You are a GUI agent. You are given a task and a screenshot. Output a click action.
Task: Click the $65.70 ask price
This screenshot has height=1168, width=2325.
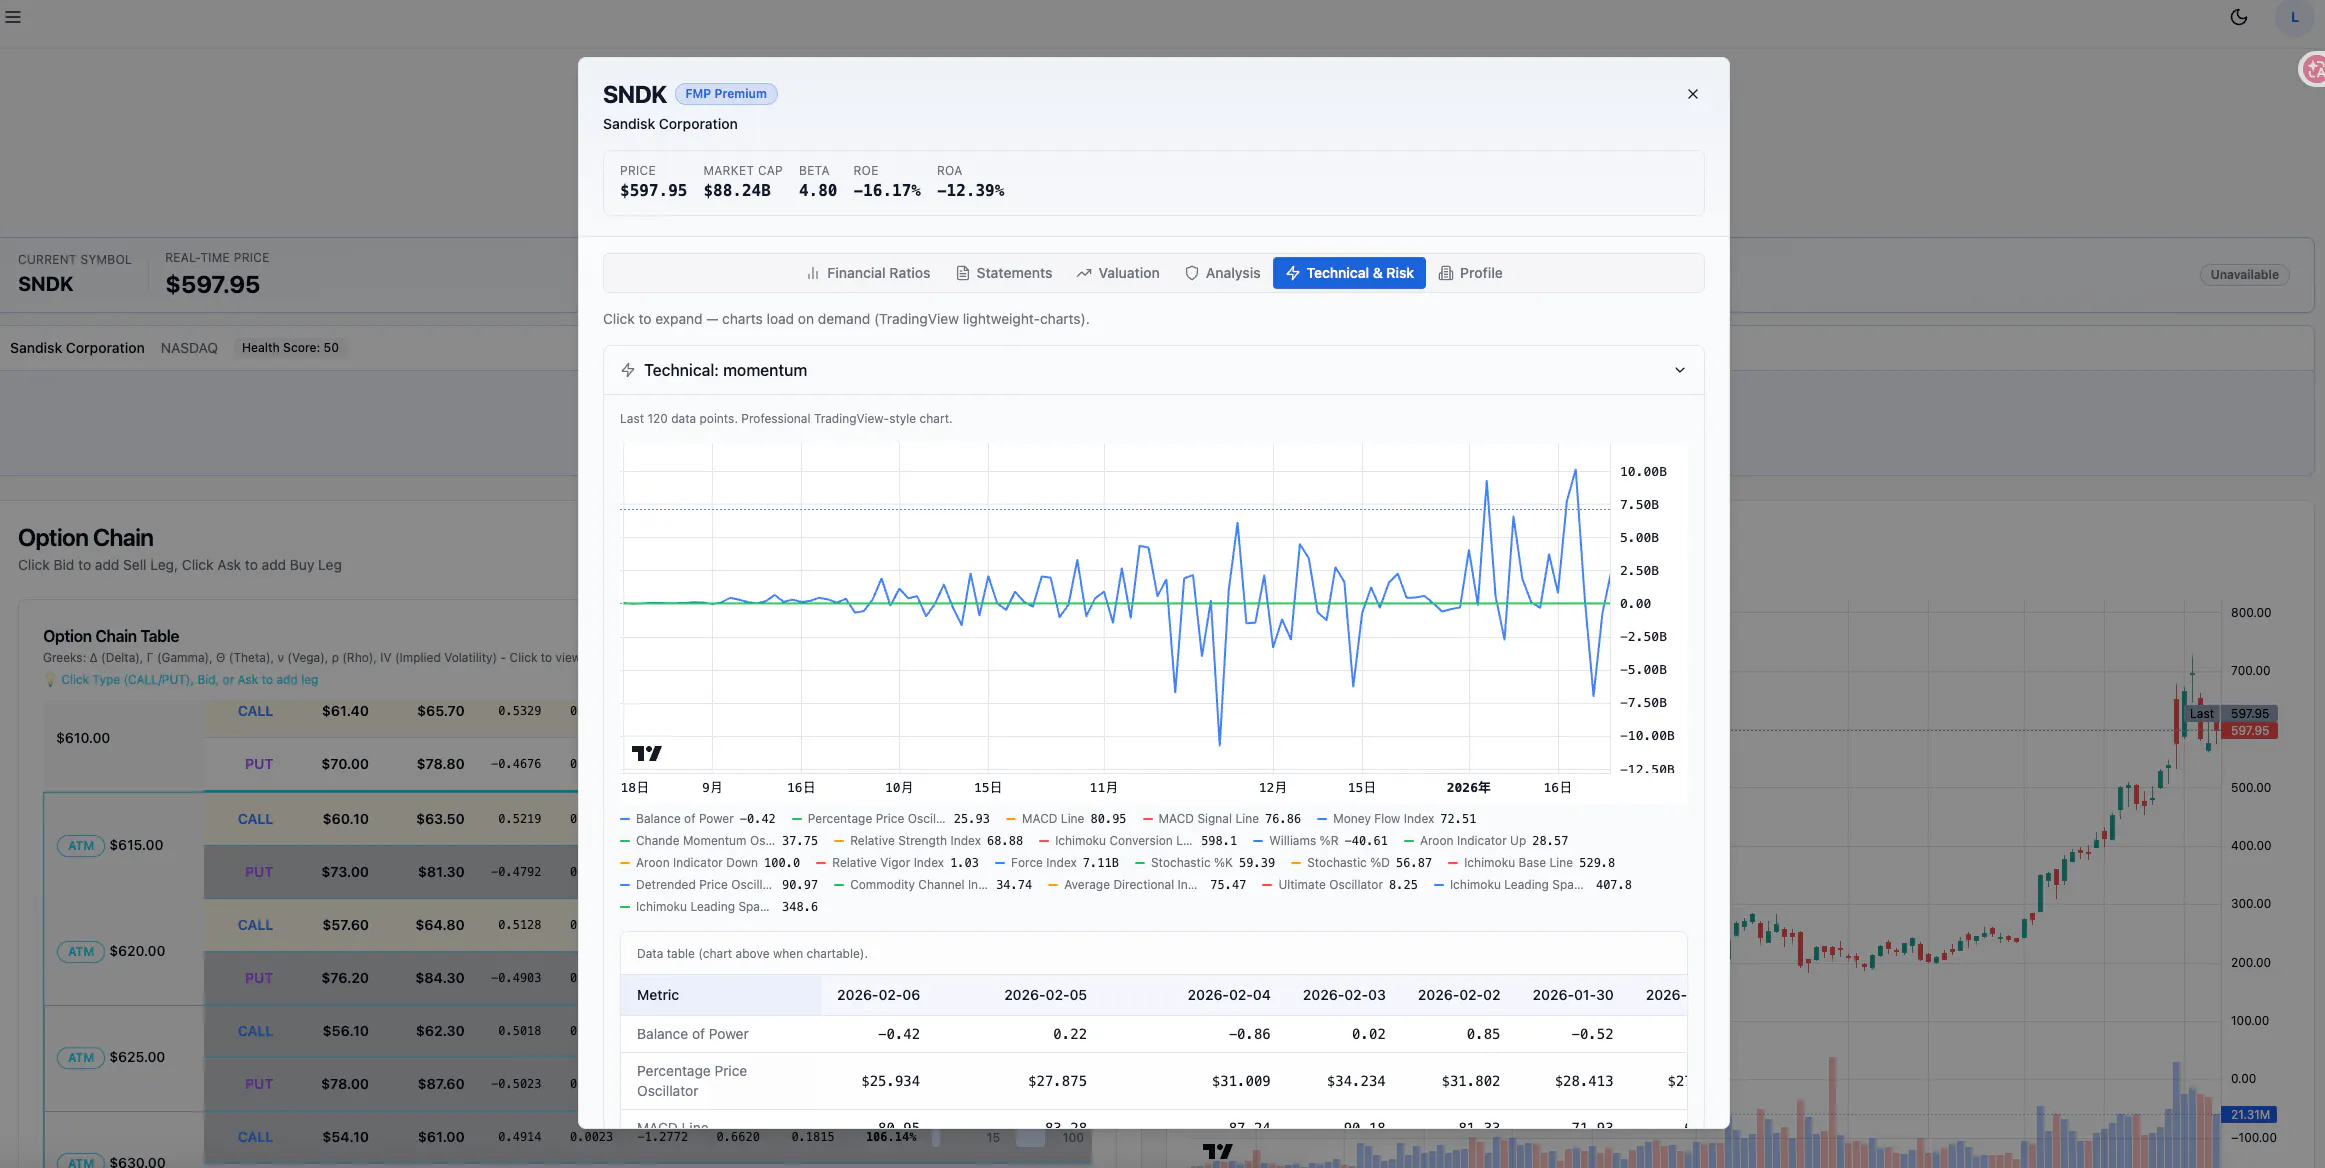pyautogui.click(x=441, y=711)
